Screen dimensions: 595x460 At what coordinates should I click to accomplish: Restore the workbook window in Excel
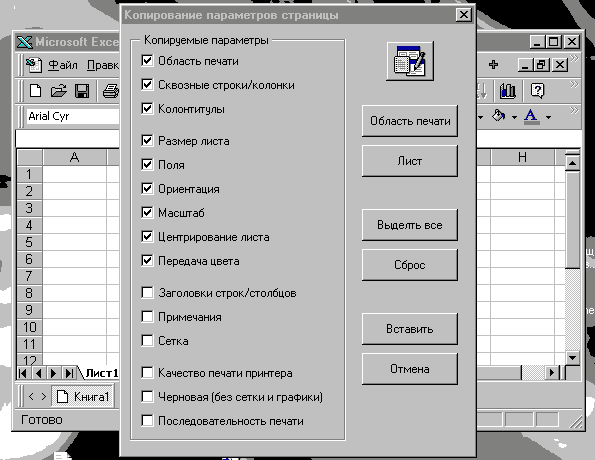[x=541, y=65]
